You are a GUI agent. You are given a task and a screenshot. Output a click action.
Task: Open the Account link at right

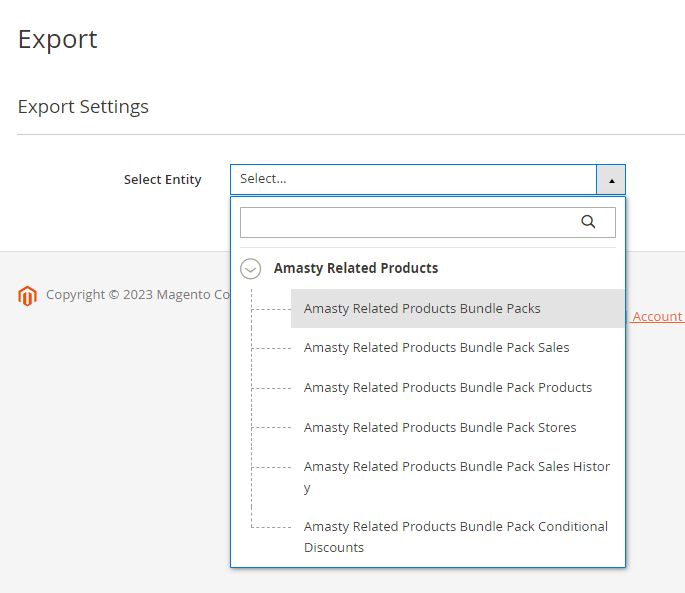pos(657,316)
